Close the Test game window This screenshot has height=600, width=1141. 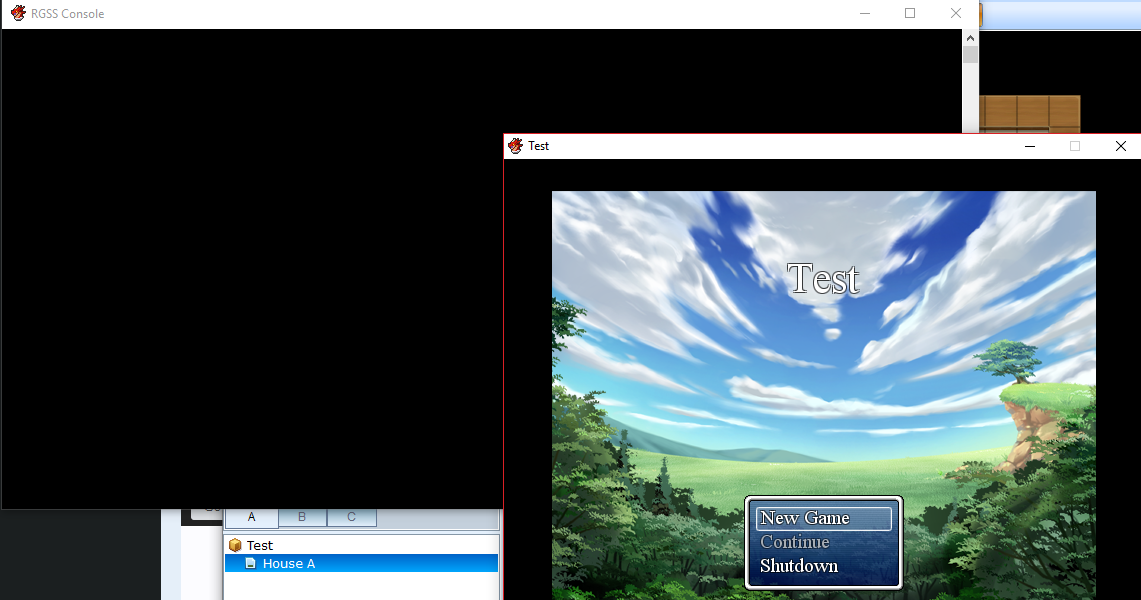tap(1121, 146)
